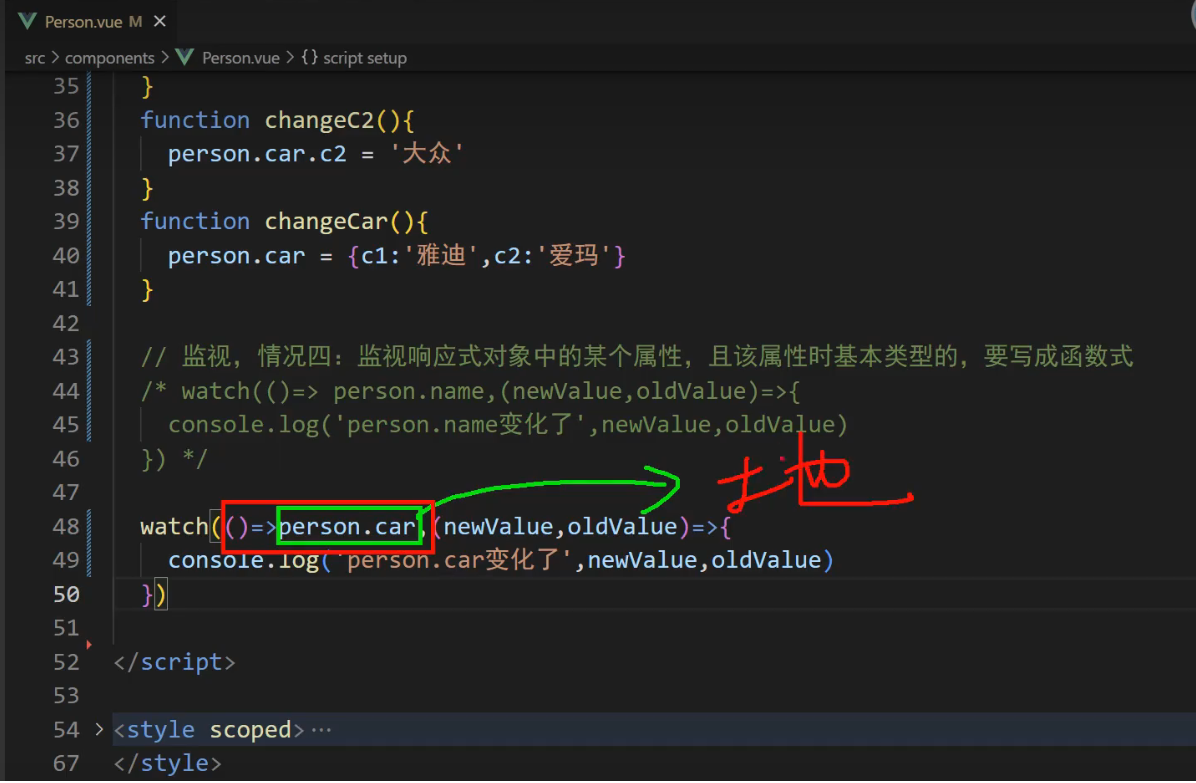The image size is (1196, 783).
Task: Click line number 39
Action: point(66,221)
